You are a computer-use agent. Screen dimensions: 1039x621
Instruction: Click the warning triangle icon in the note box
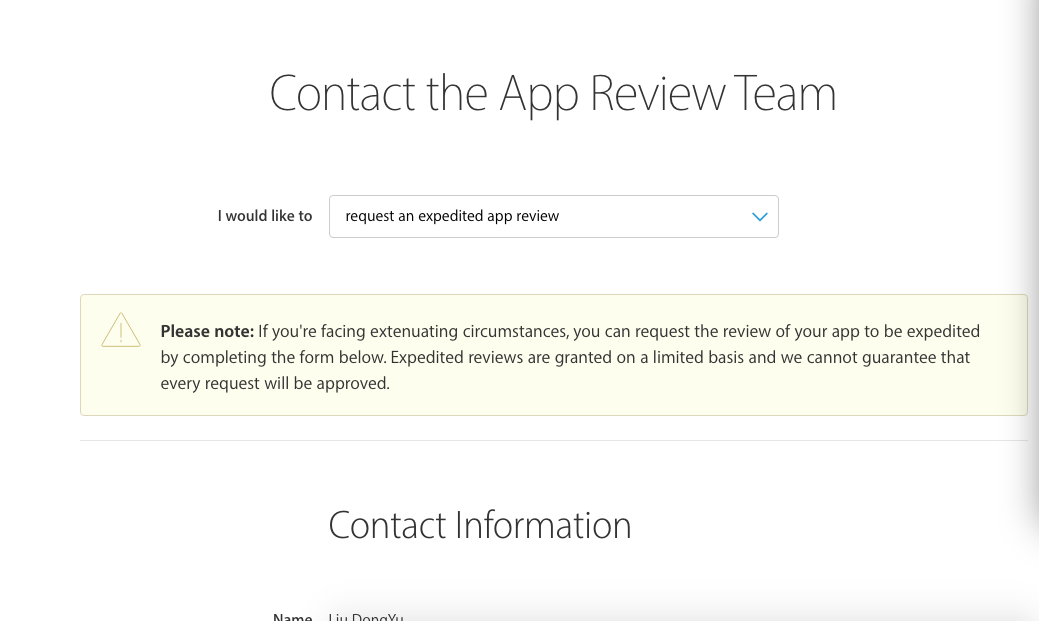click(x=121, y=330)
